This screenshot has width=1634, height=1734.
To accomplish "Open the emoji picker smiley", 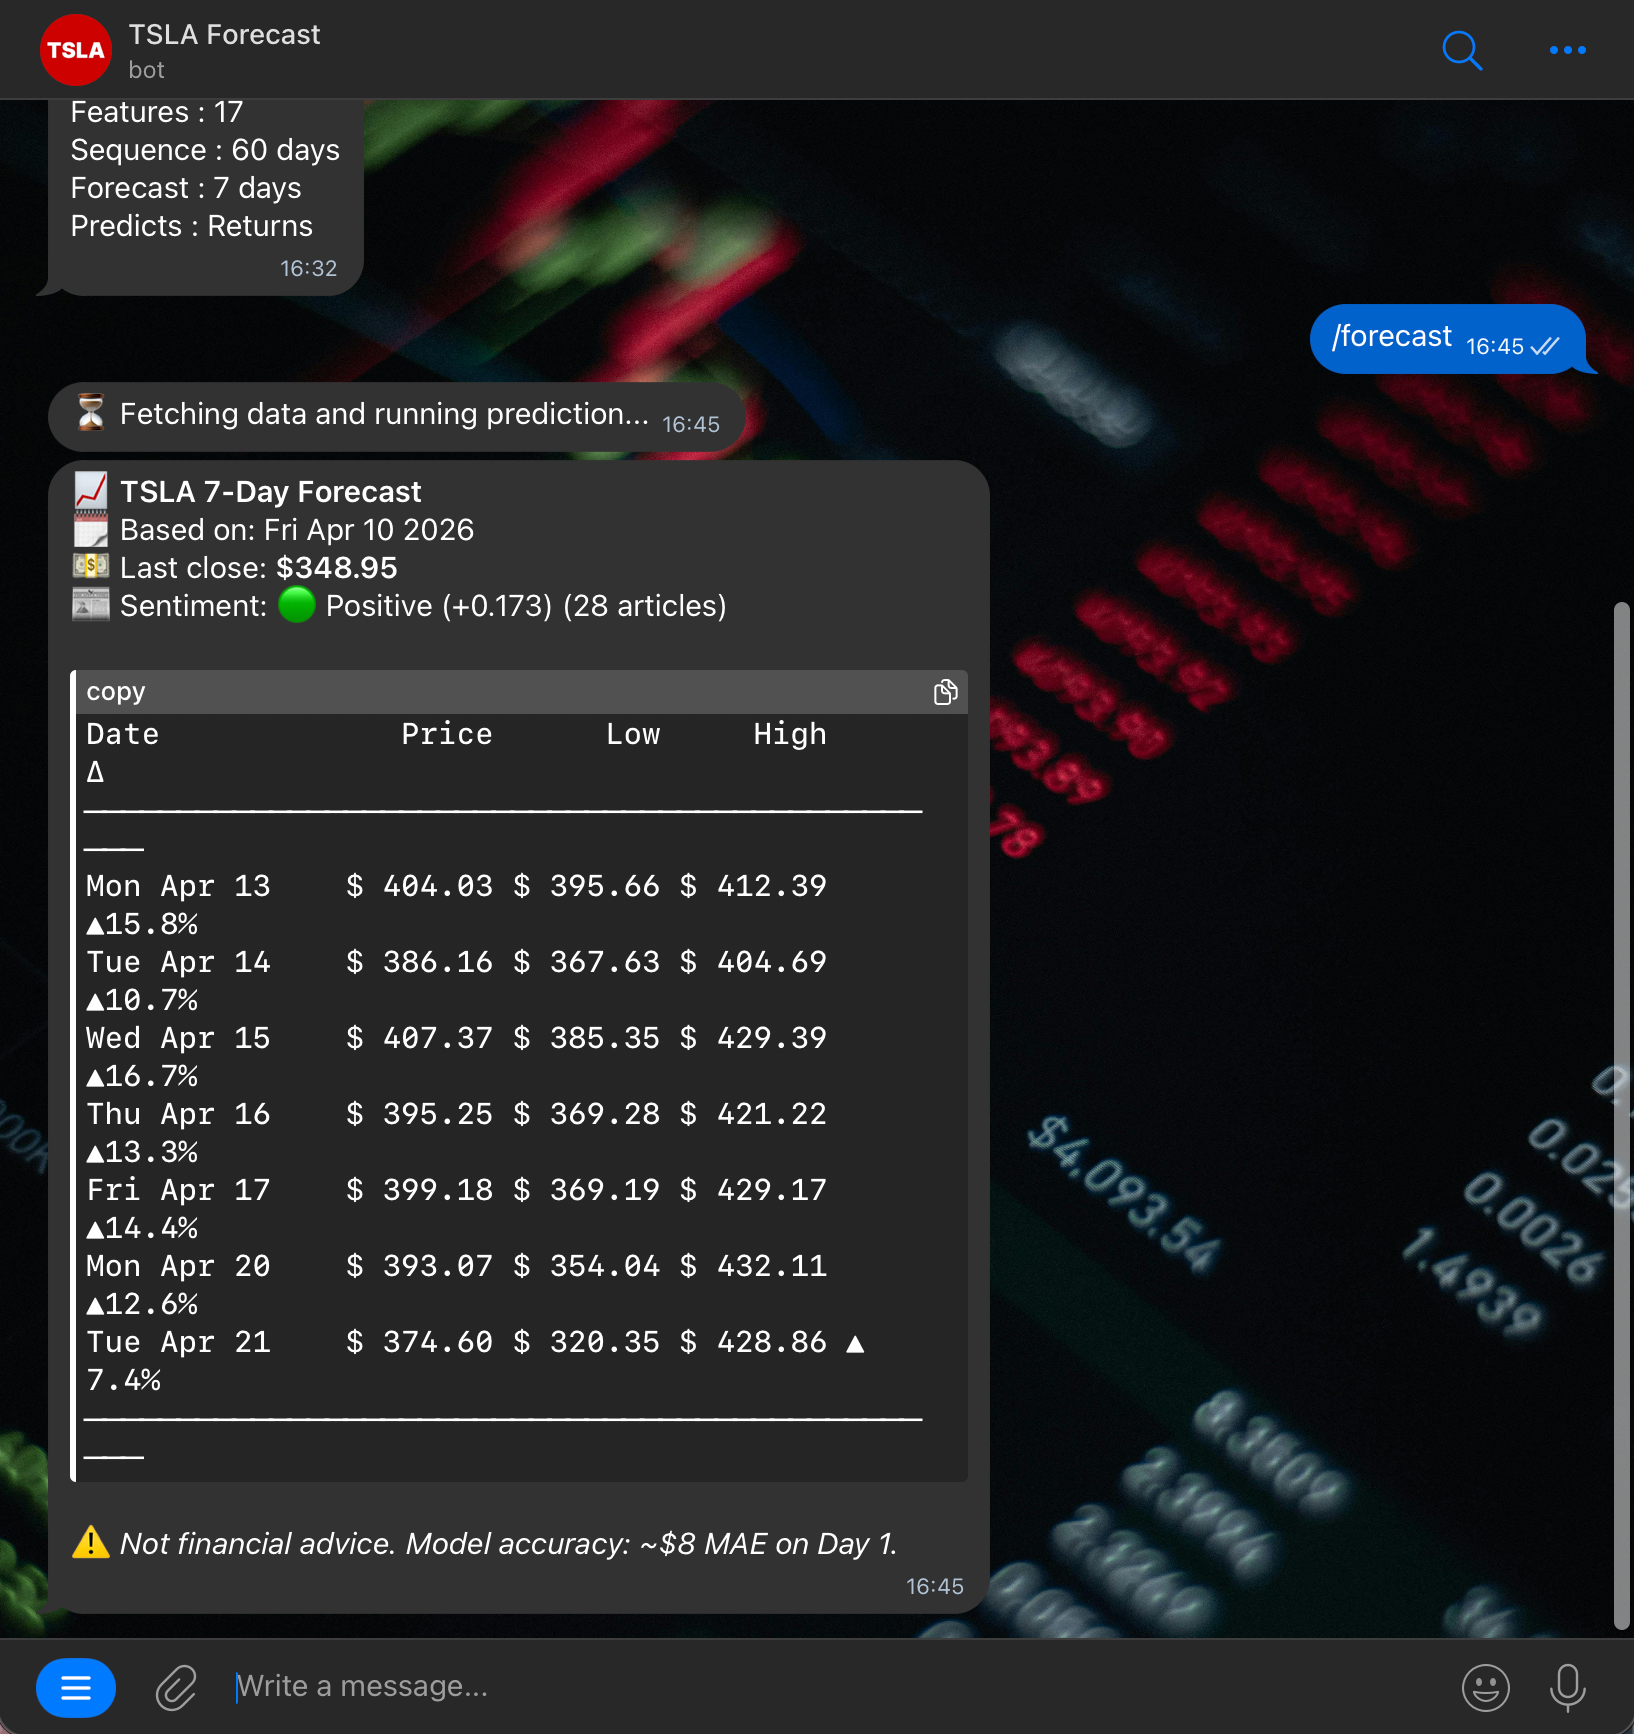I will click(1485, 1687).
